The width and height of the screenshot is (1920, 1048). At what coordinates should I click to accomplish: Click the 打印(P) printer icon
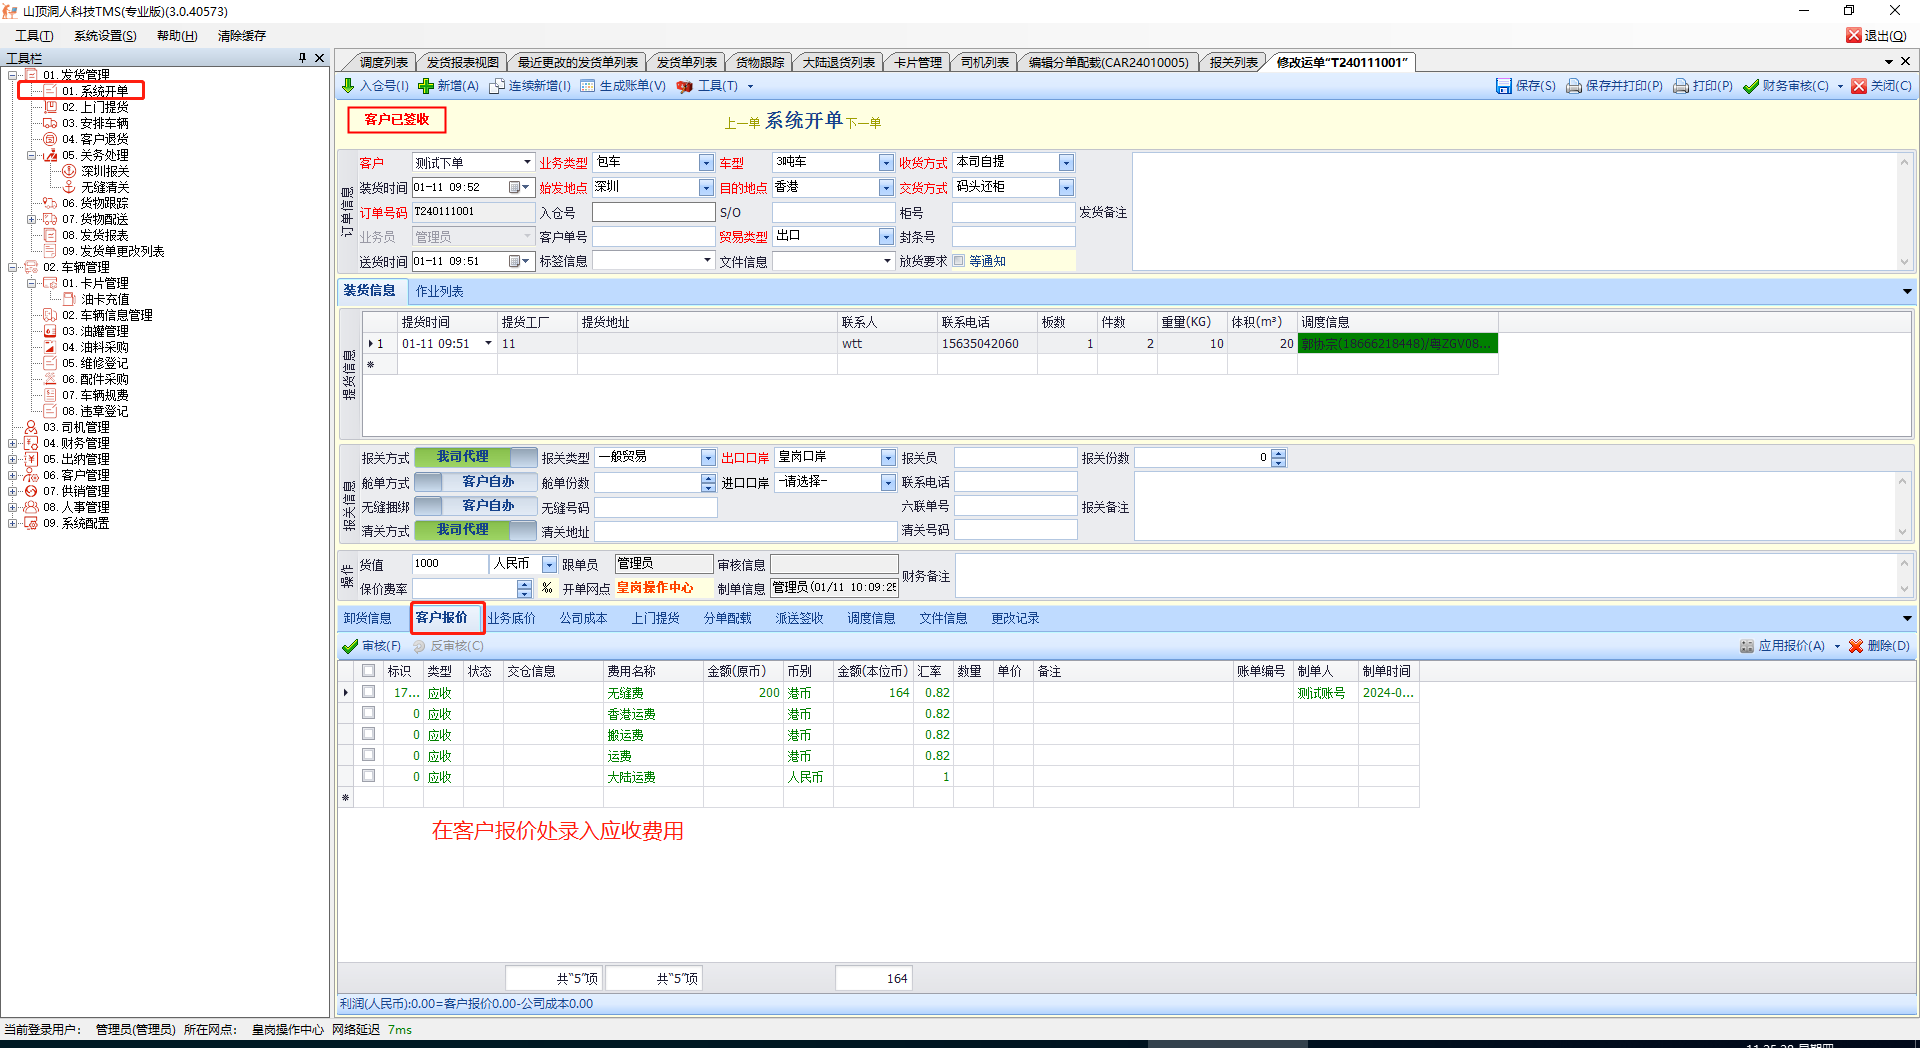(1681, 86)
